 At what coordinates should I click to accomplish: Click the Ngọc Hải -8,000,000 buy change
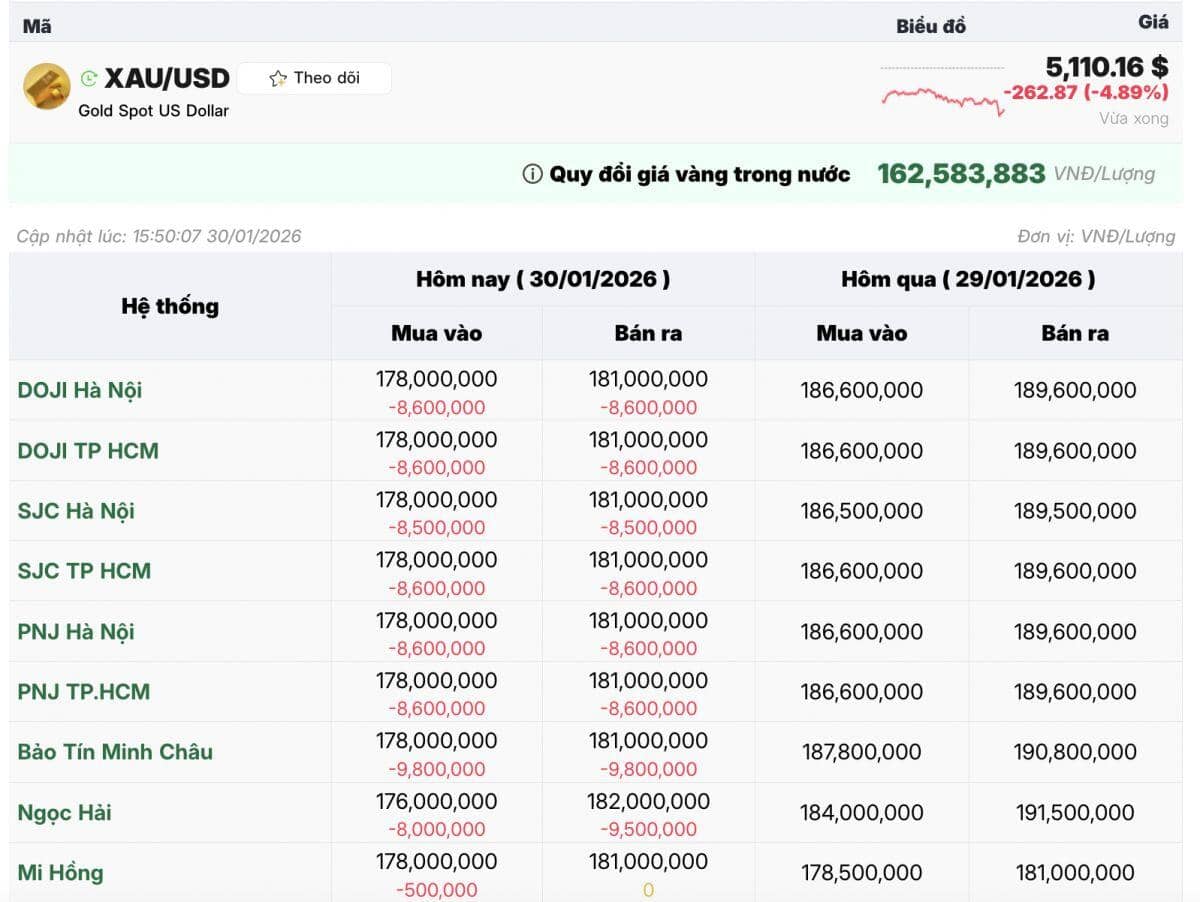click(437, 829)
